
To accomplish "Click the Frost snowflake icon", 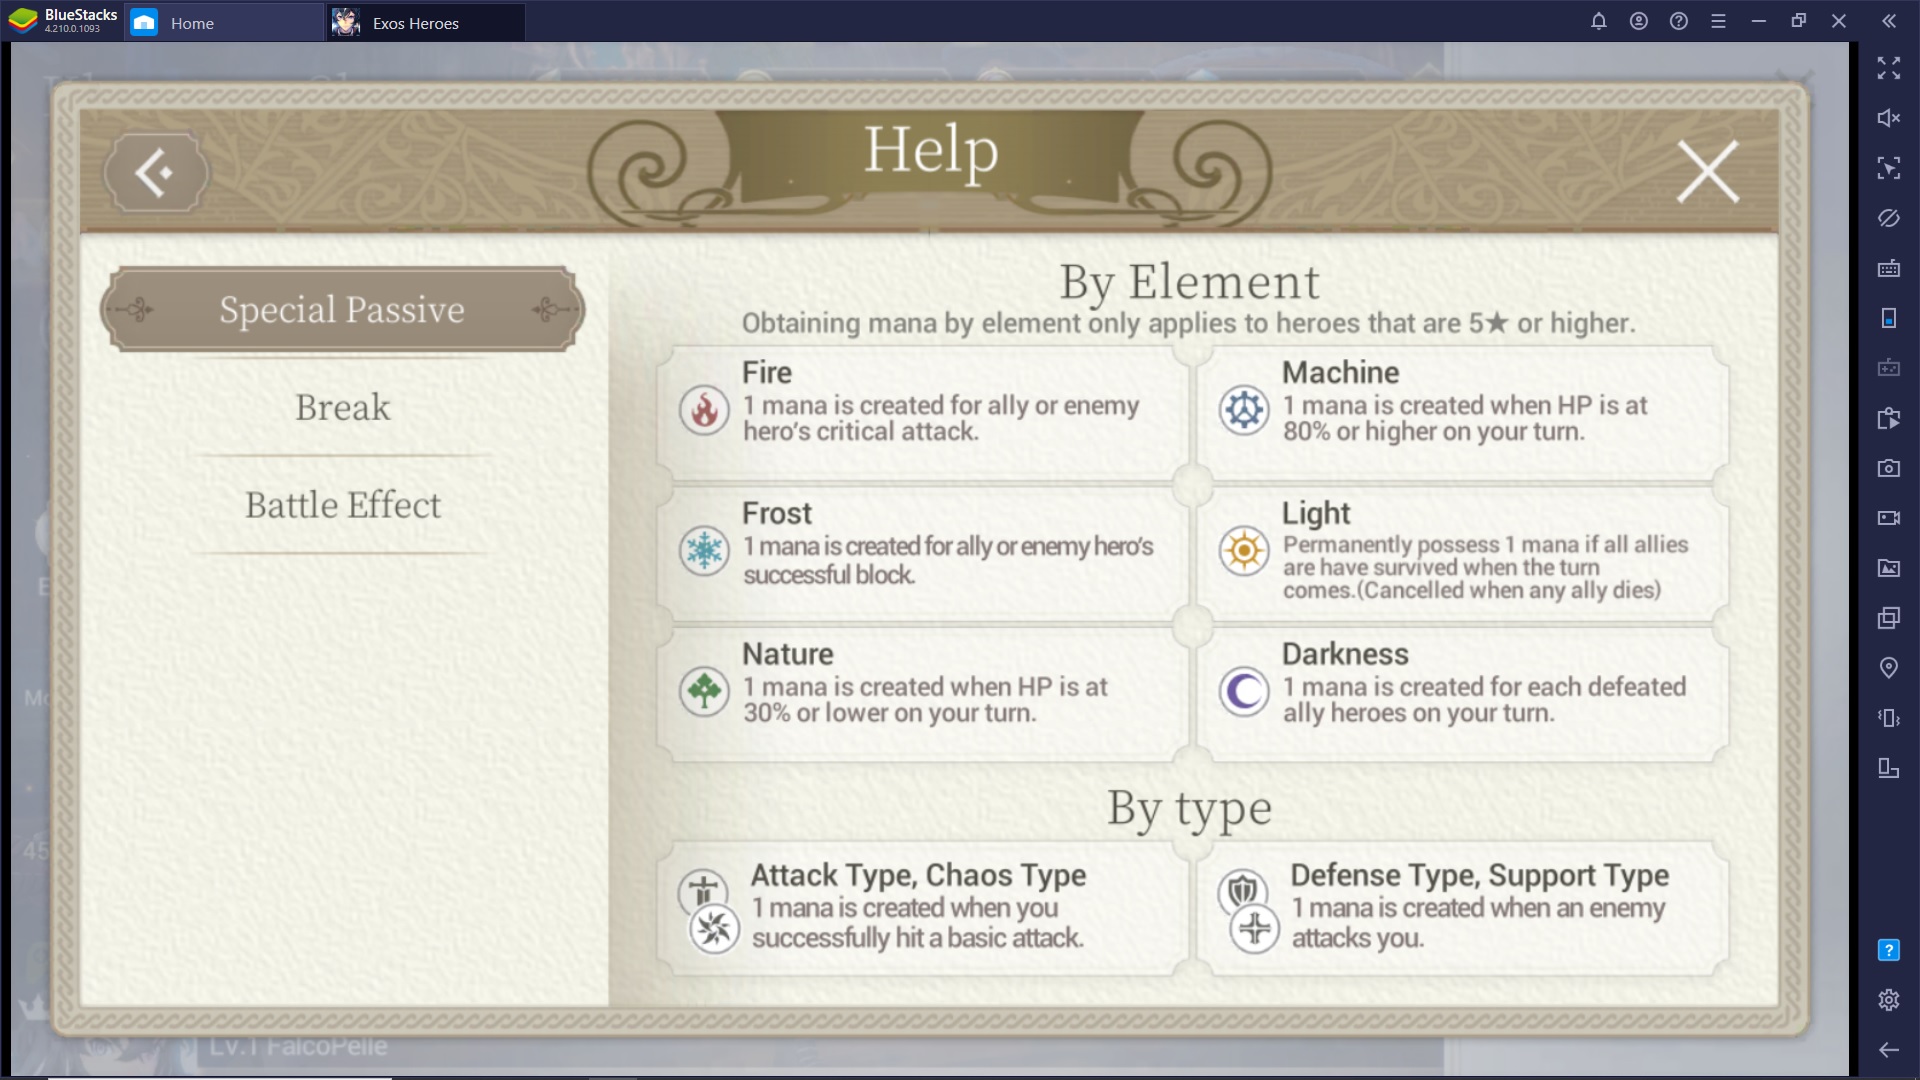I will click(704, 551).
